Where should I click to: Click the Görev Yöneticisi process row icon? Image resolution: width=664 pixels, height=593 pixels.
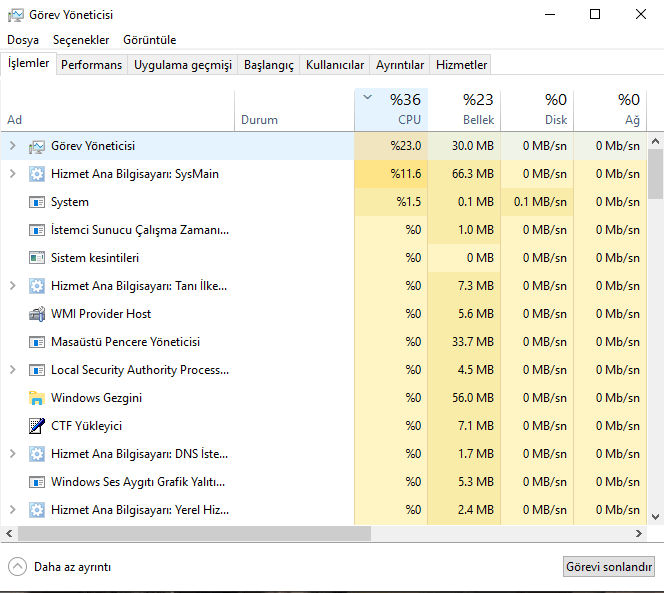pyautogui.click(x=37, y=147)
